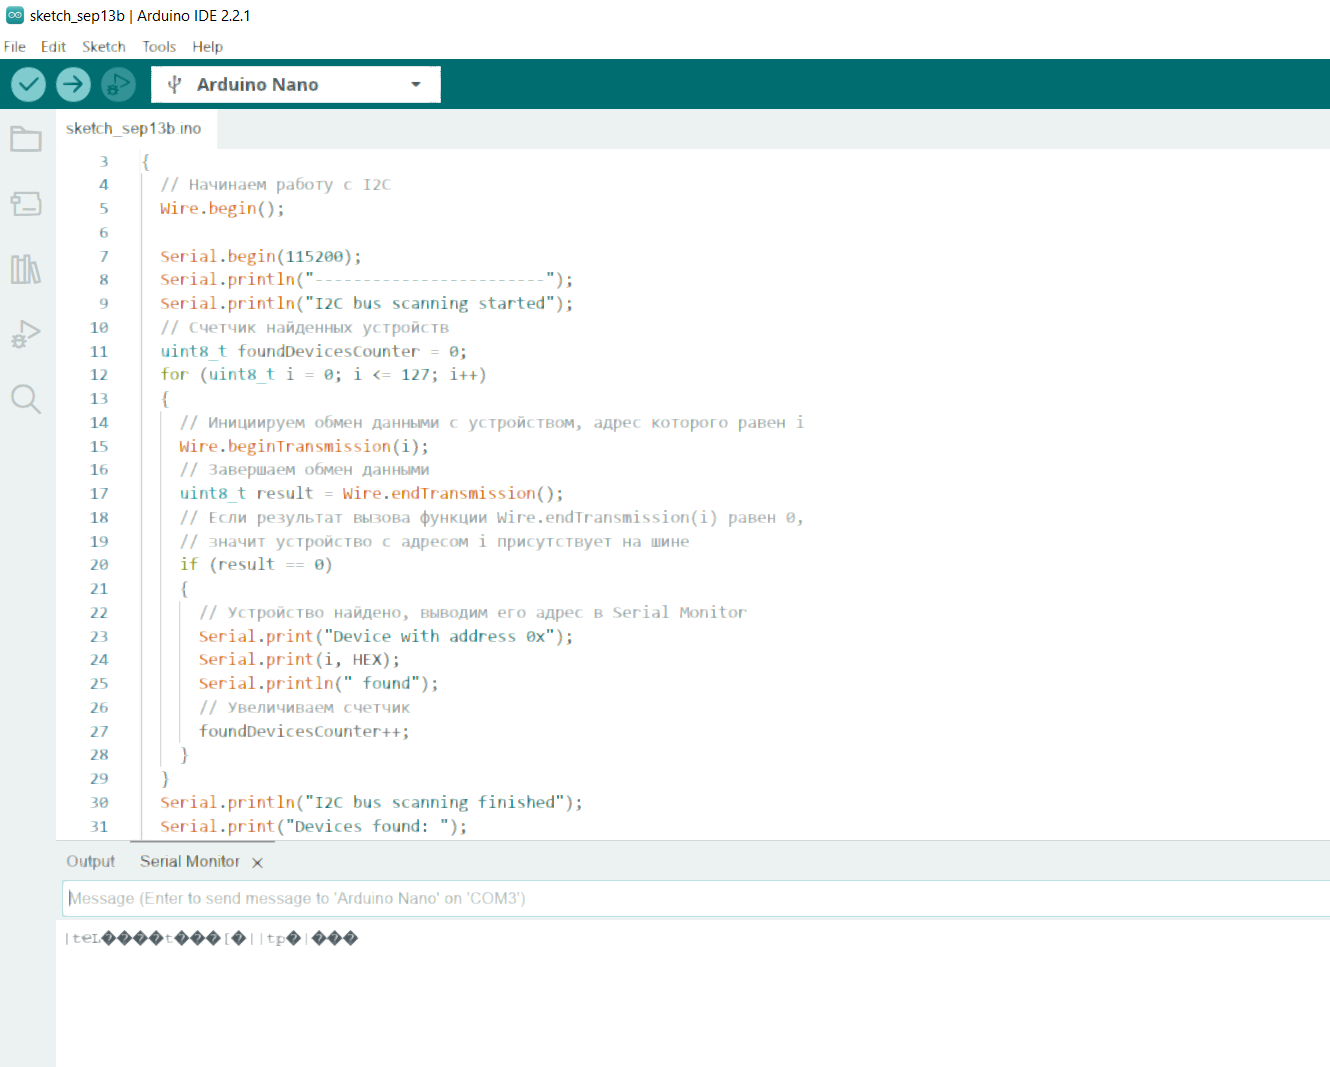Click the dashed-line Serial.println statement
1330x1067 pixels.
367,279
